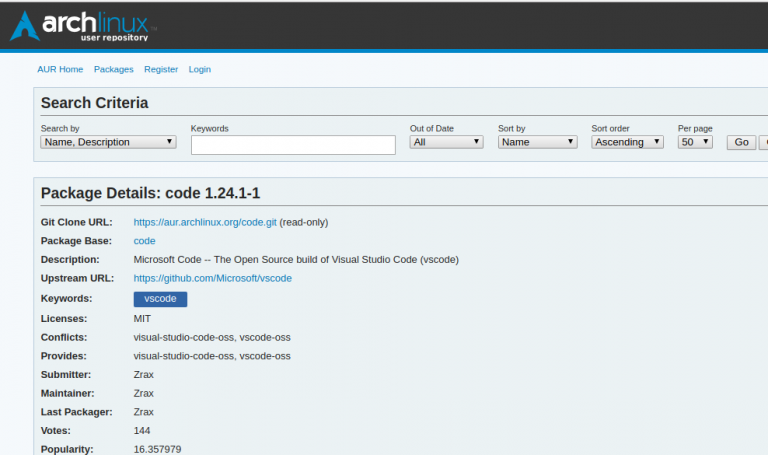Change the Per page 50 dropdown
This screenshot has height=455, width=768.
[695, 142]
